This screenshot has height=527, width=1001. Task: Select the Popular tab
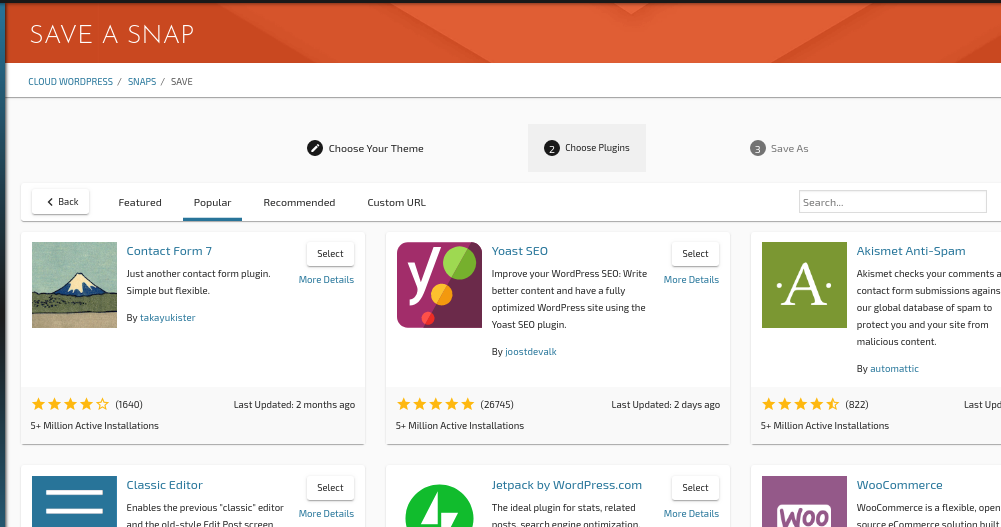tap(212, 202)
